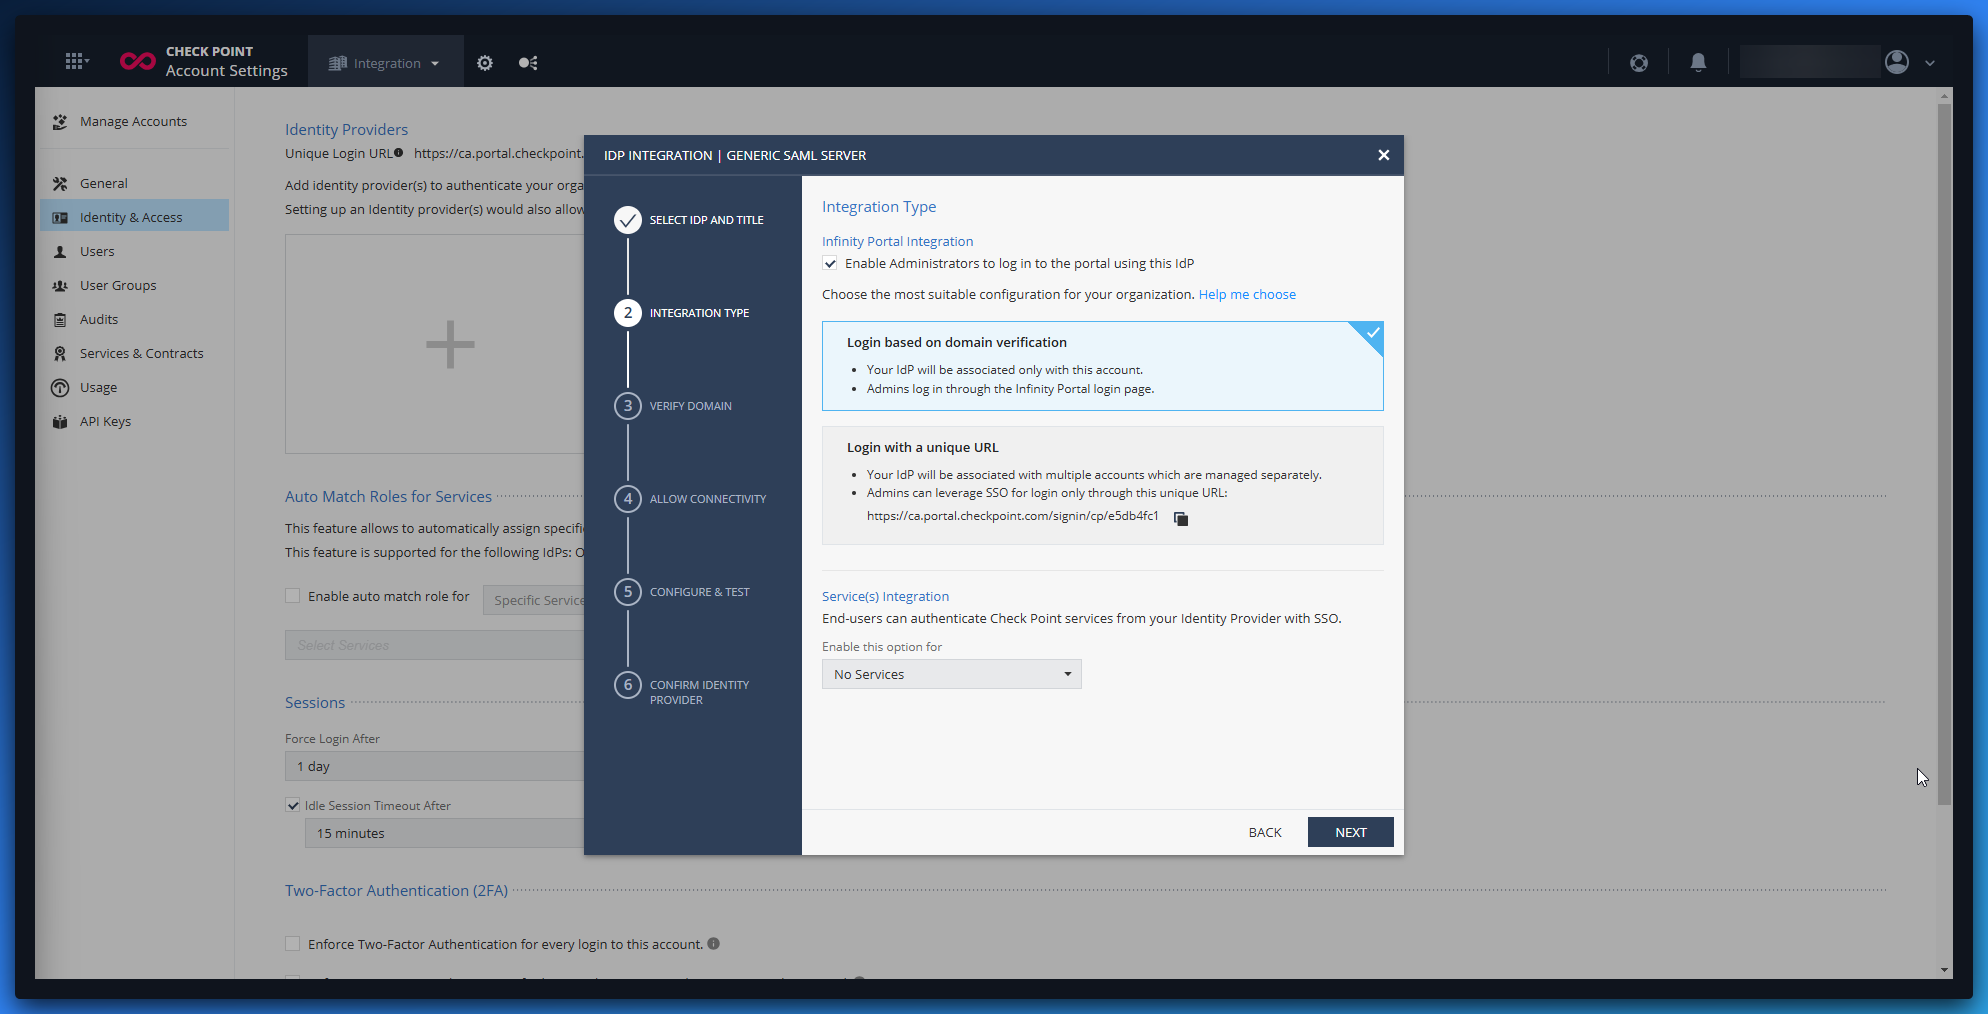This screenshot has width=1988, height=1014.
Task: Click the user profile avatar icon
Action: coord(1897,62)
